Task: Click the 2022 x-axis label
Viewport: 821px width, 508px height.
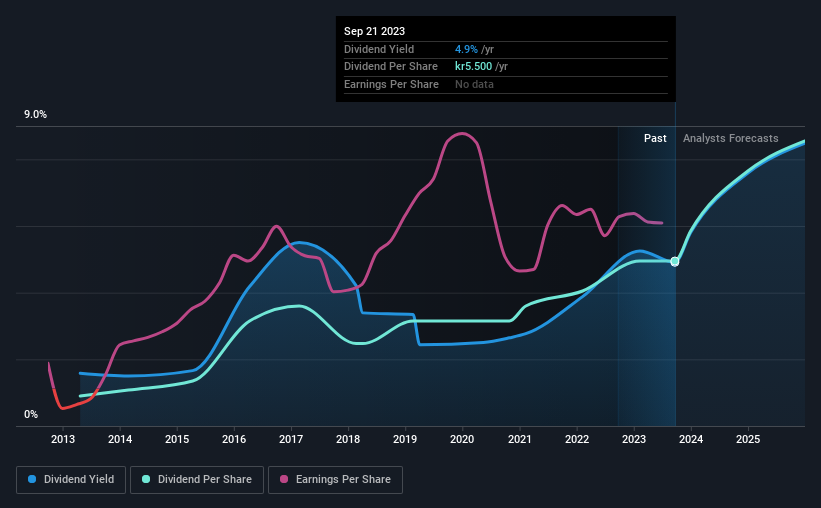Action: coord(577,439)
